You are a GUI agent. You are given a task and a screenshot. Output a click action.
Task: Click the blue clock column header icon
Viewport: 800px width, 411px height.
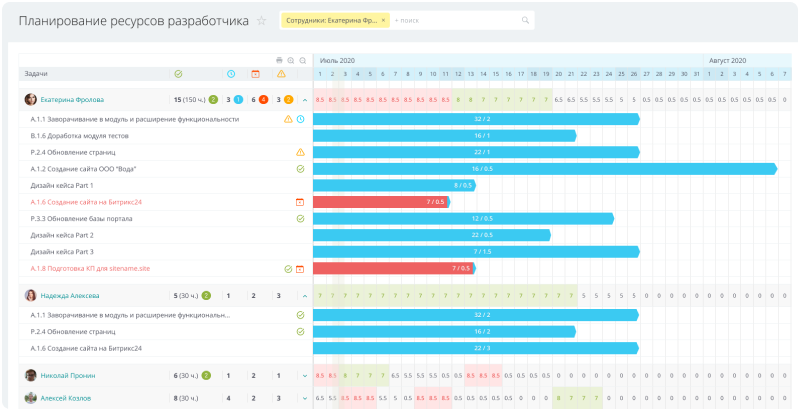click(231, 74)
